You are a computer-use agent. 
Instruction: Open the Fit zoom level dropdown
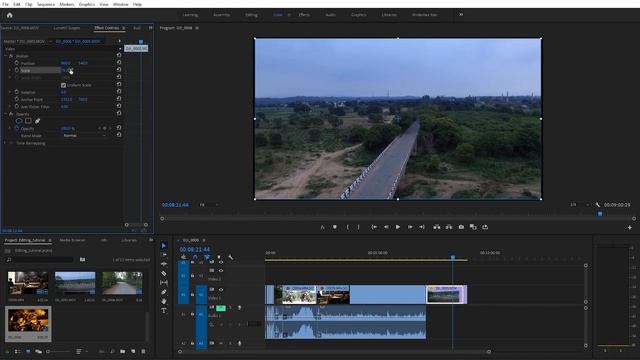[209, 204]
